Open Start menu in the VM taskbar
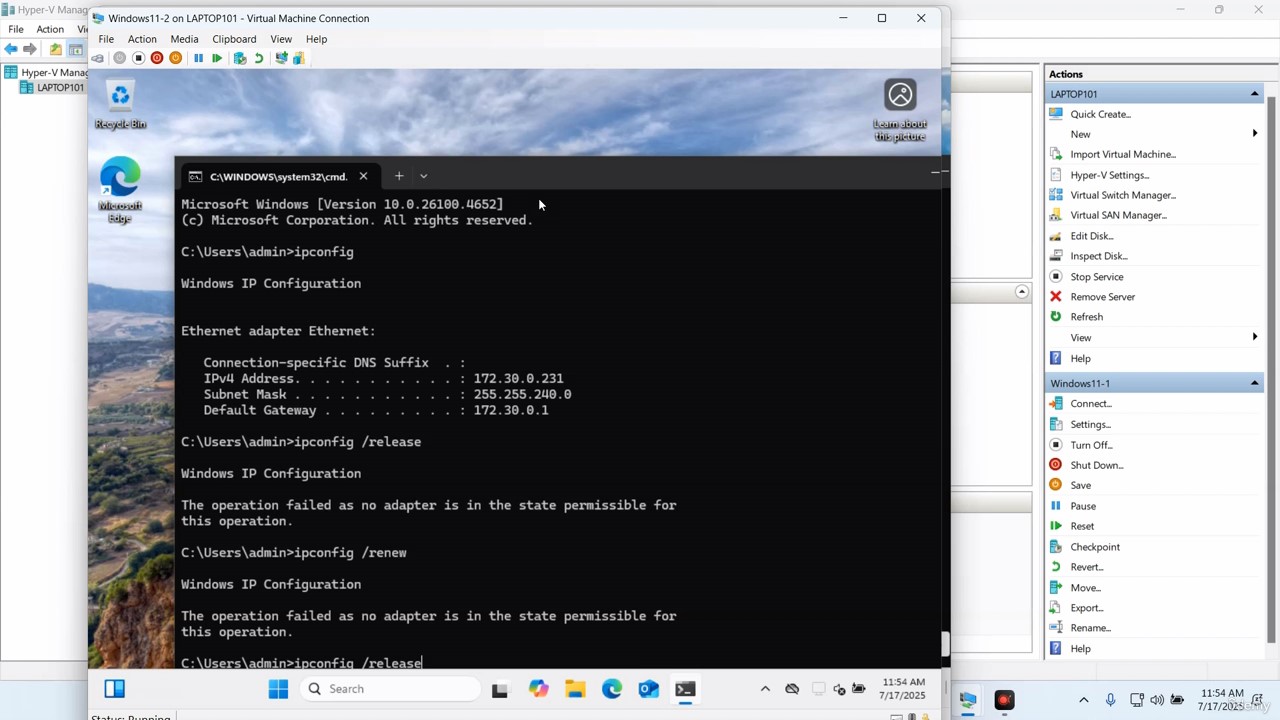Image resolution: width=1280 pixels, height=720 pixels. [x=278, y=689]
